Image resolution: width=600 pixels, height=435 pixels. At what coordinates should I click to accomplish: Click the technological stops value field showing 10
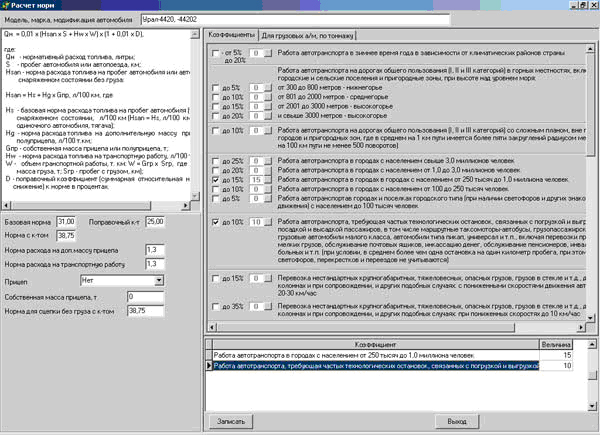pyautogui.click(x=256, y=222)
